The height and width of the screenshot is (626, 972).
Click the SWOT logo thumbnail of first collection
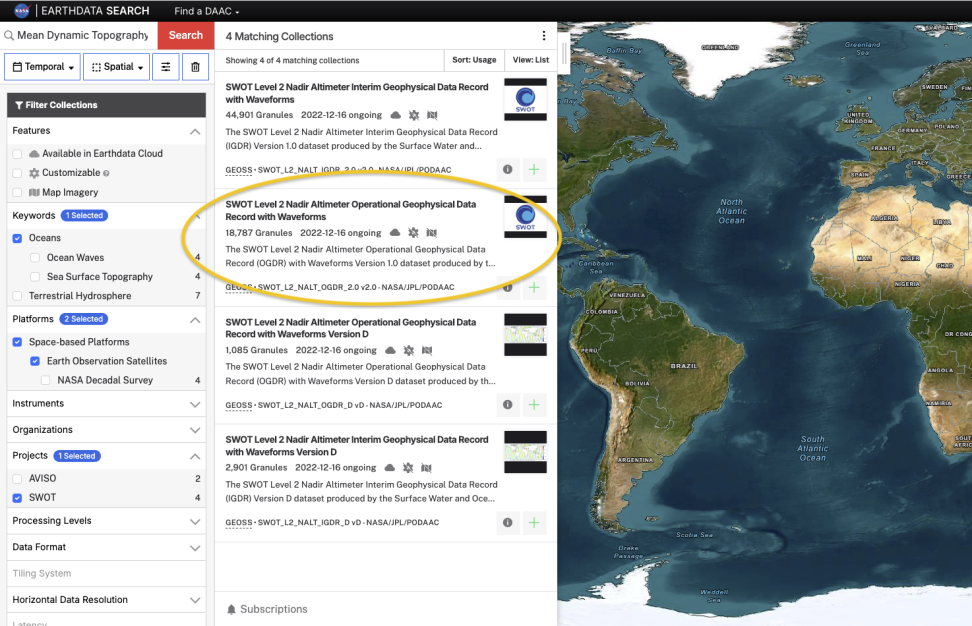point(526,99)
